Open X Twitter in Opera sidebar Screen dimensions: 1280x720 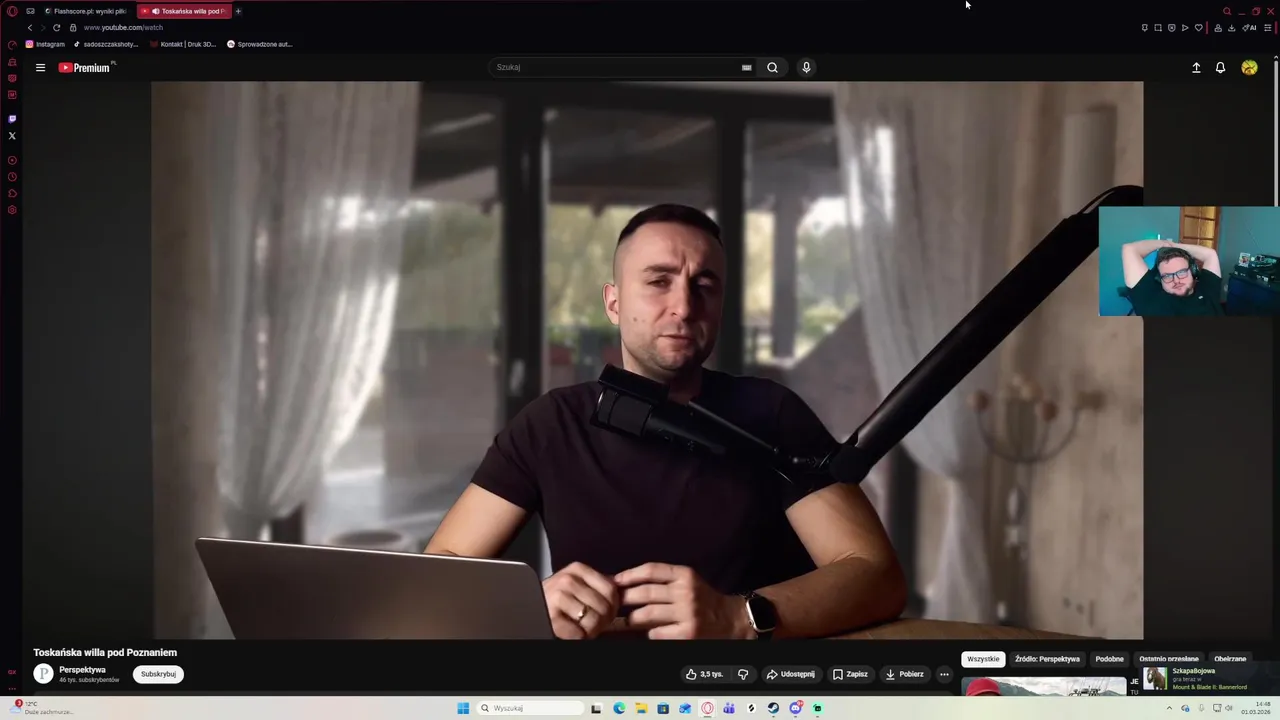coord(12,135)
